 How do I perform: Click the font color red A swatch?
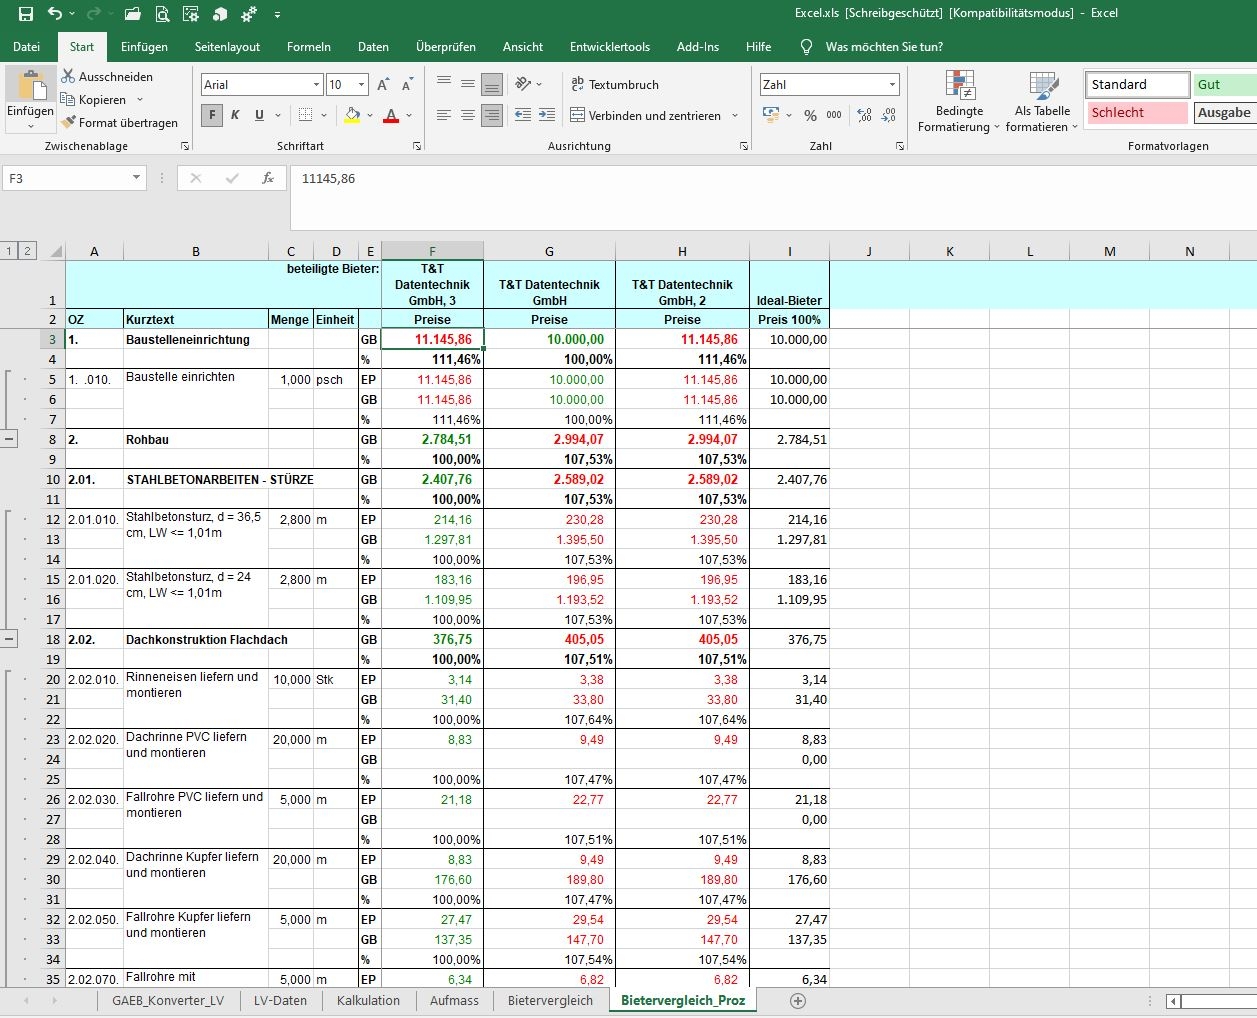click(391, 116)
